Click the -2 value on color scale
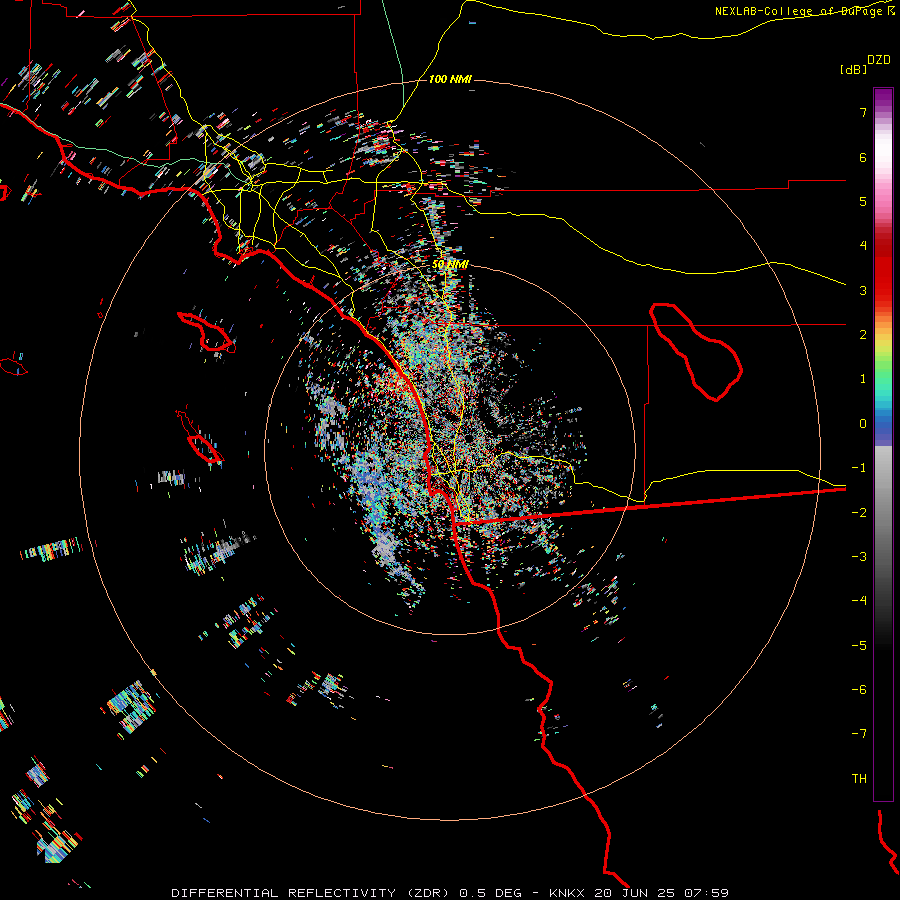Image resolution: width=900 pixels, height=900 pixels. coord(859,512)
